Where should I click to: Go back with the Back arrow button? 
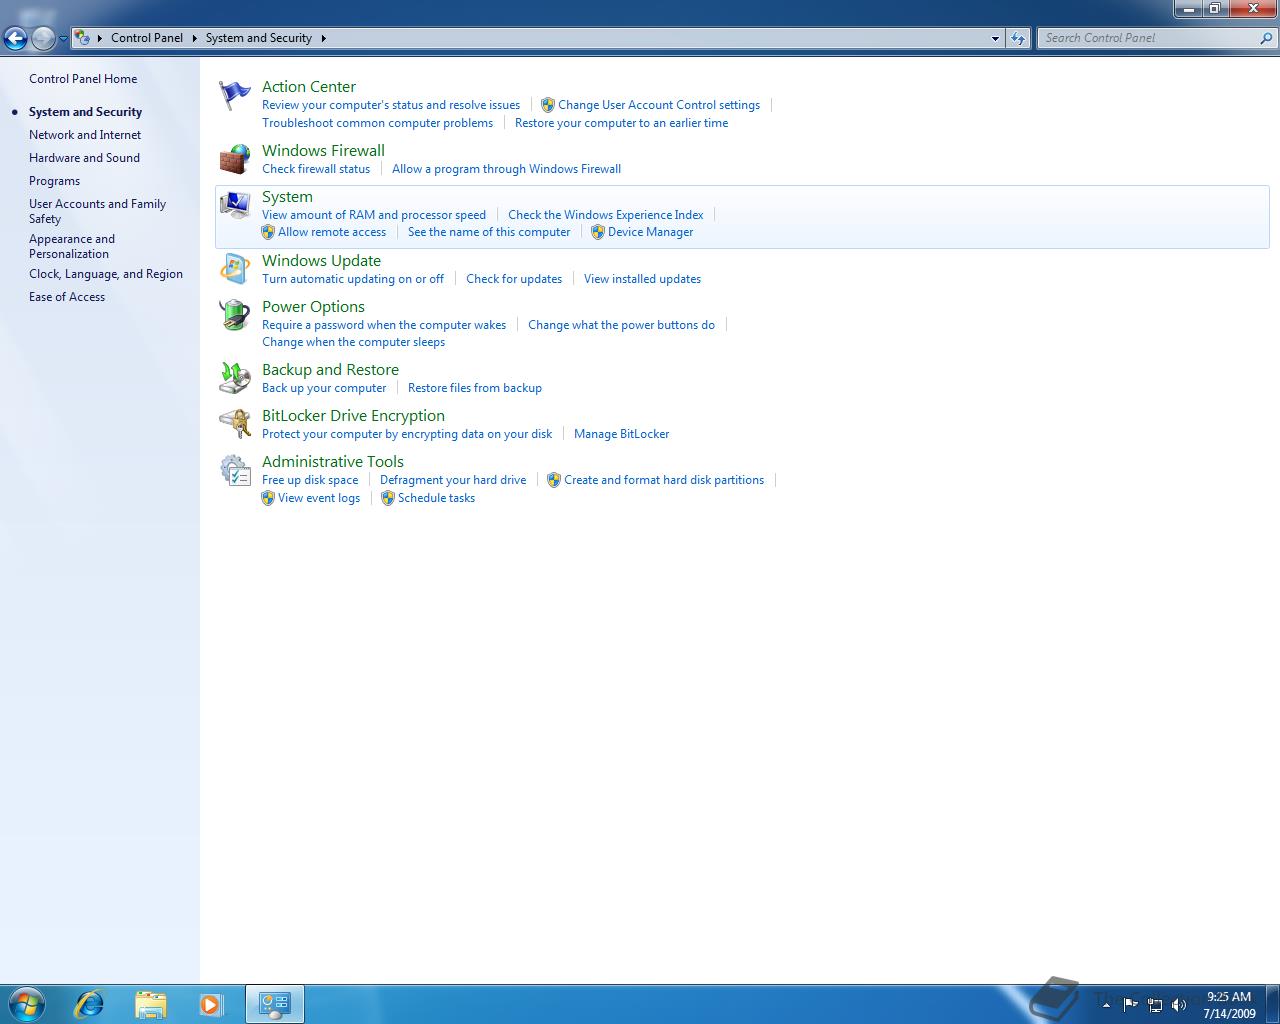click(15, 38)
